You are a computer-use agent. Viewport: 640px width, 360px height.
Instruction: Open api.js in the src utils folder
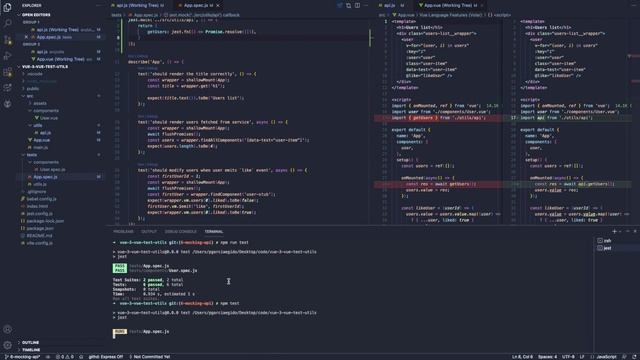pyautogui.click(x=45, y=133)
